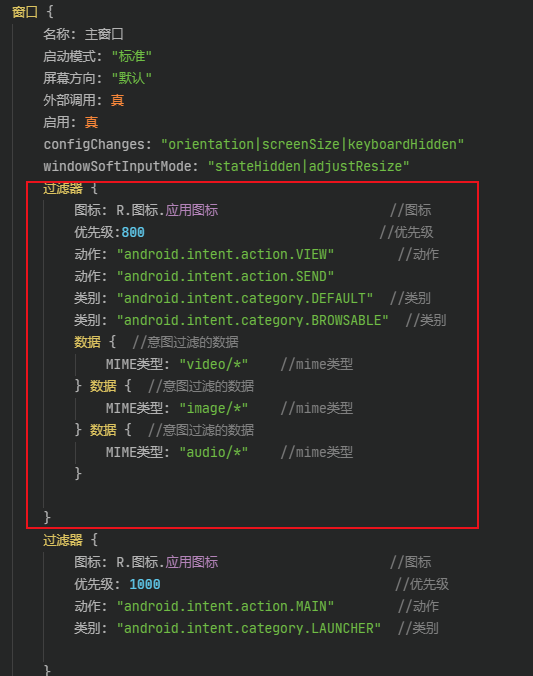This screenshot has width=533, height=676.
Task: Click the windowSoftInputMode string value
Action: click(x=308, y=166)
